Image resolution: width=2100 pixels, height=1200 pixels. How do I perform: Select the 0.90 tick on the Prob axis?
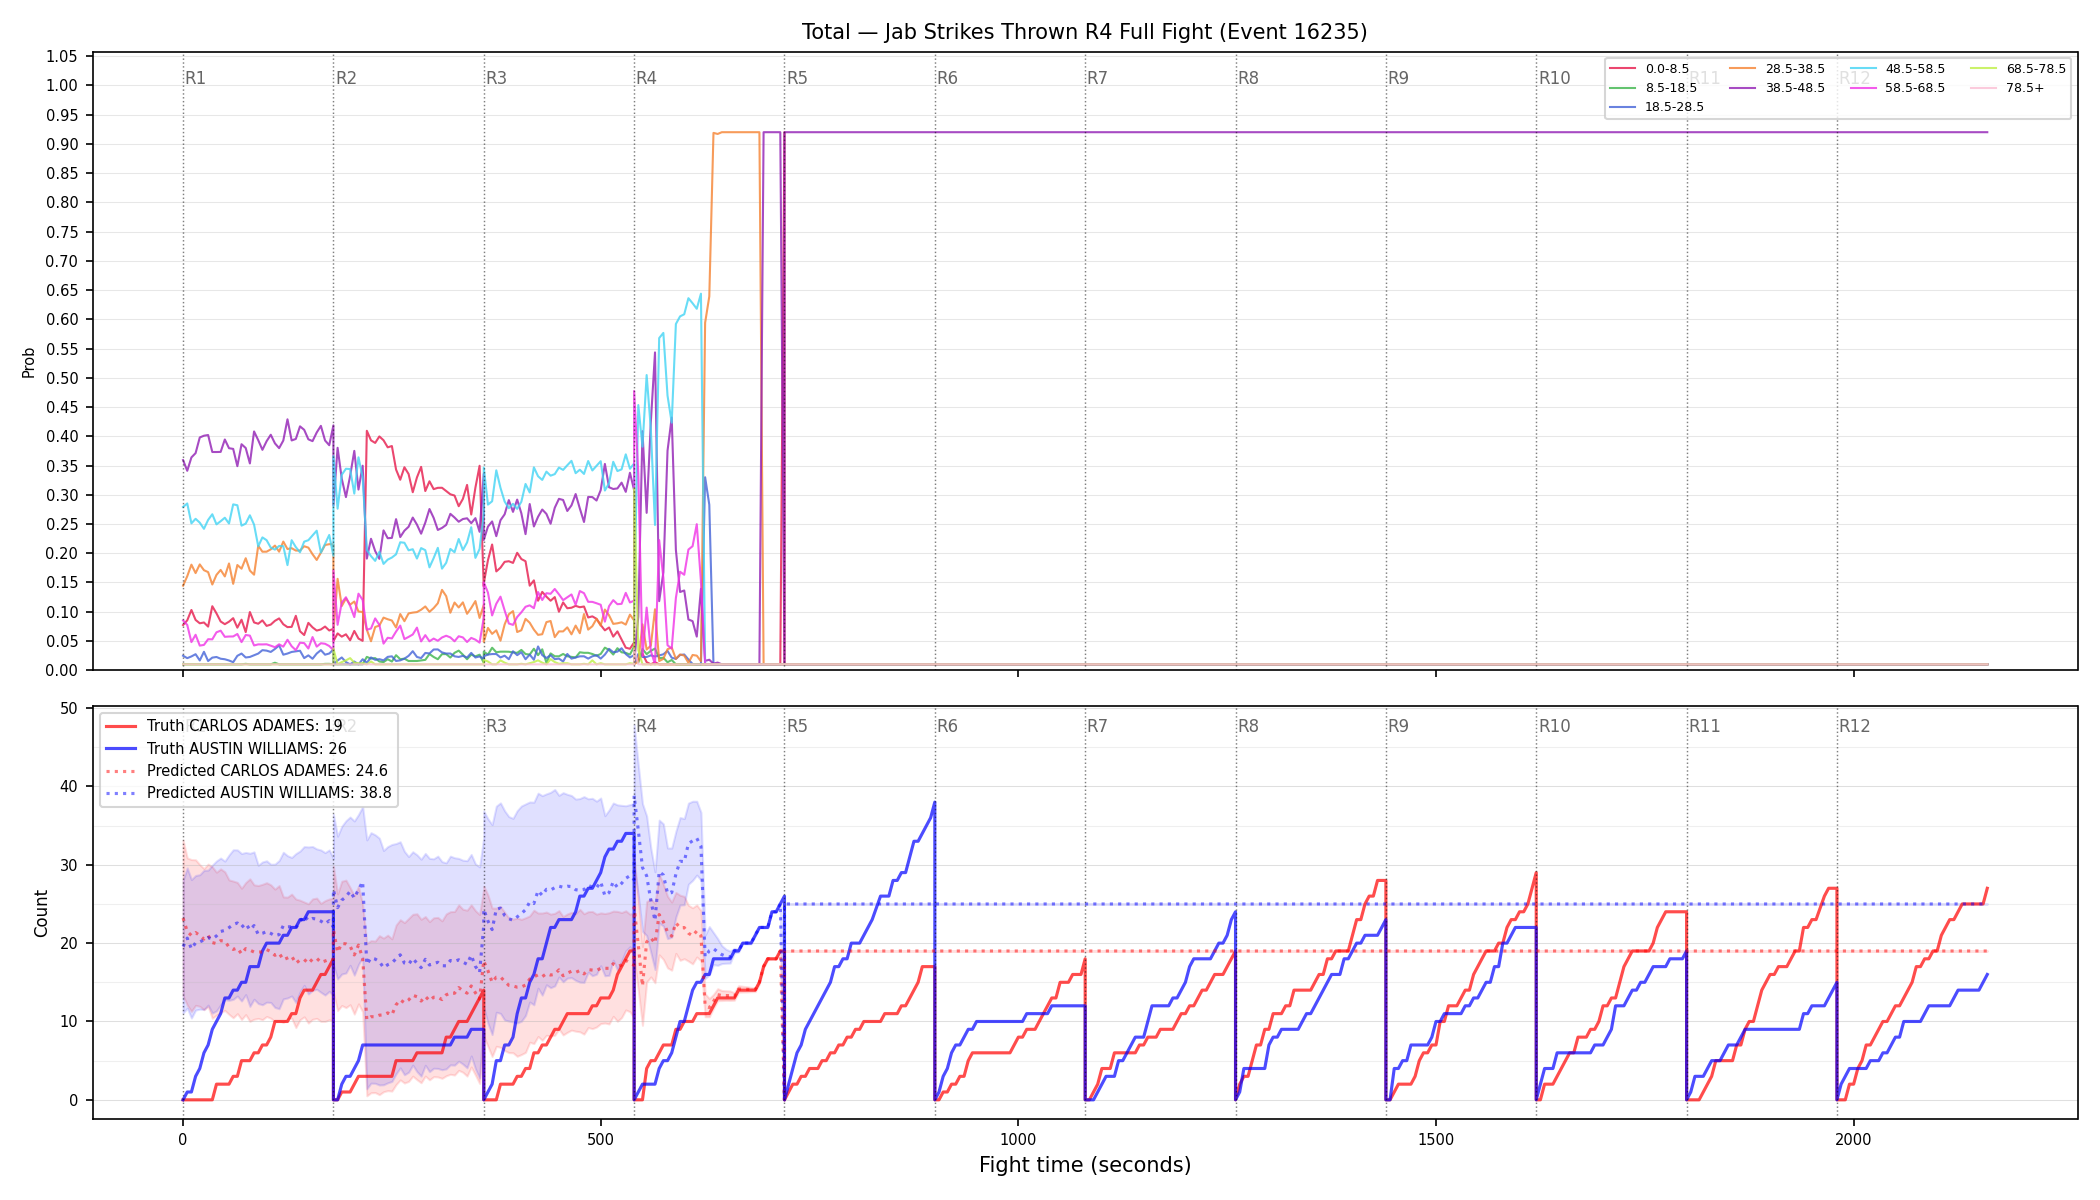pos(62,144)
